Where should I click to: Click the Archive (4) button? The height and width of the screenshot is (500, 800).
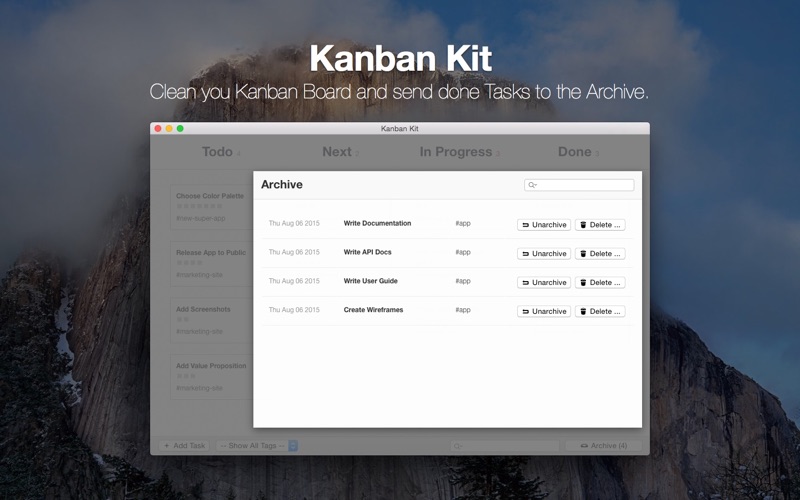tap(604, 445)
